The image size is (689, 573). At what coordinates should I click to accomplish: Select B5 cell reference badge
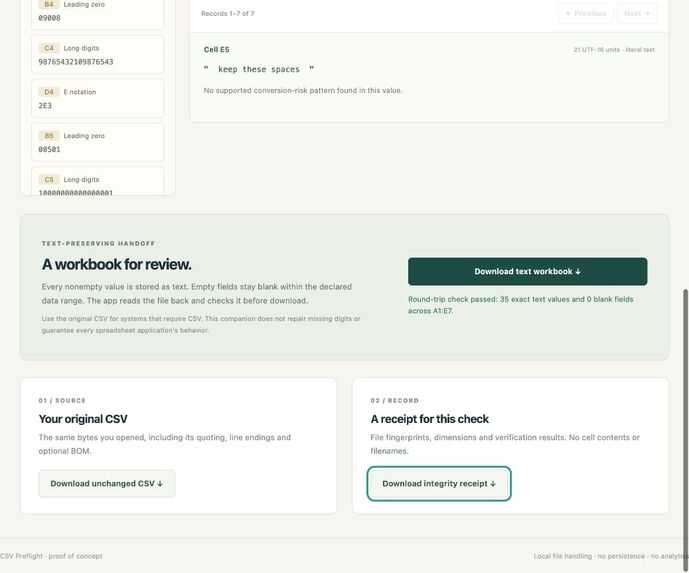coord(49,136)
